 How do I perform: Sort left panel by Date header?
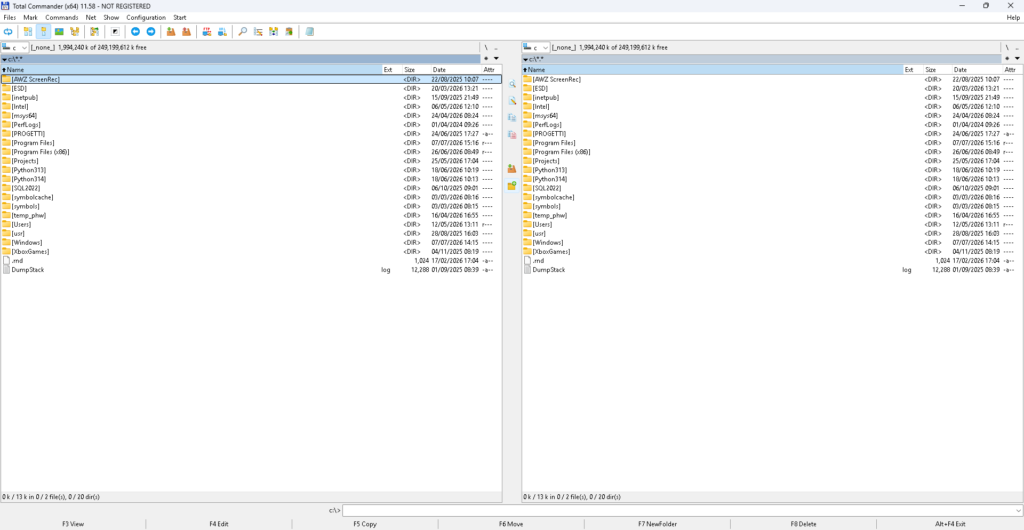click(x=455, y=69)
